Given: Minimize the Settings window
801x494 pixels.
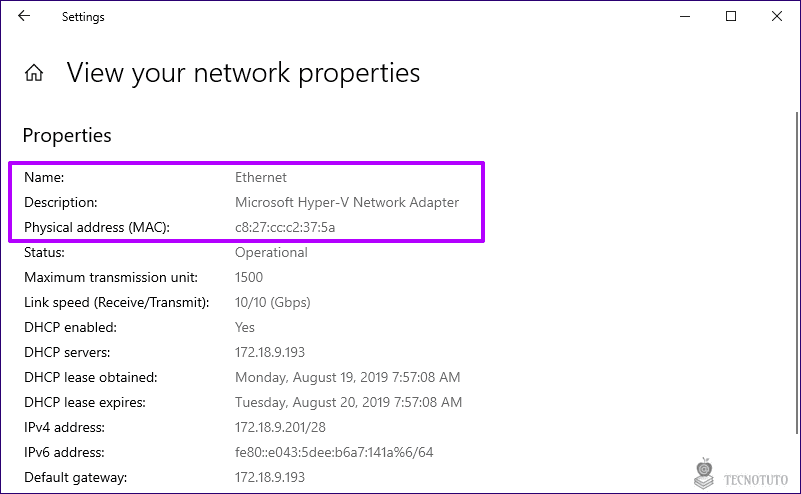Looking at the screenshot, I should pyautogui.click(x=685, y=16).
